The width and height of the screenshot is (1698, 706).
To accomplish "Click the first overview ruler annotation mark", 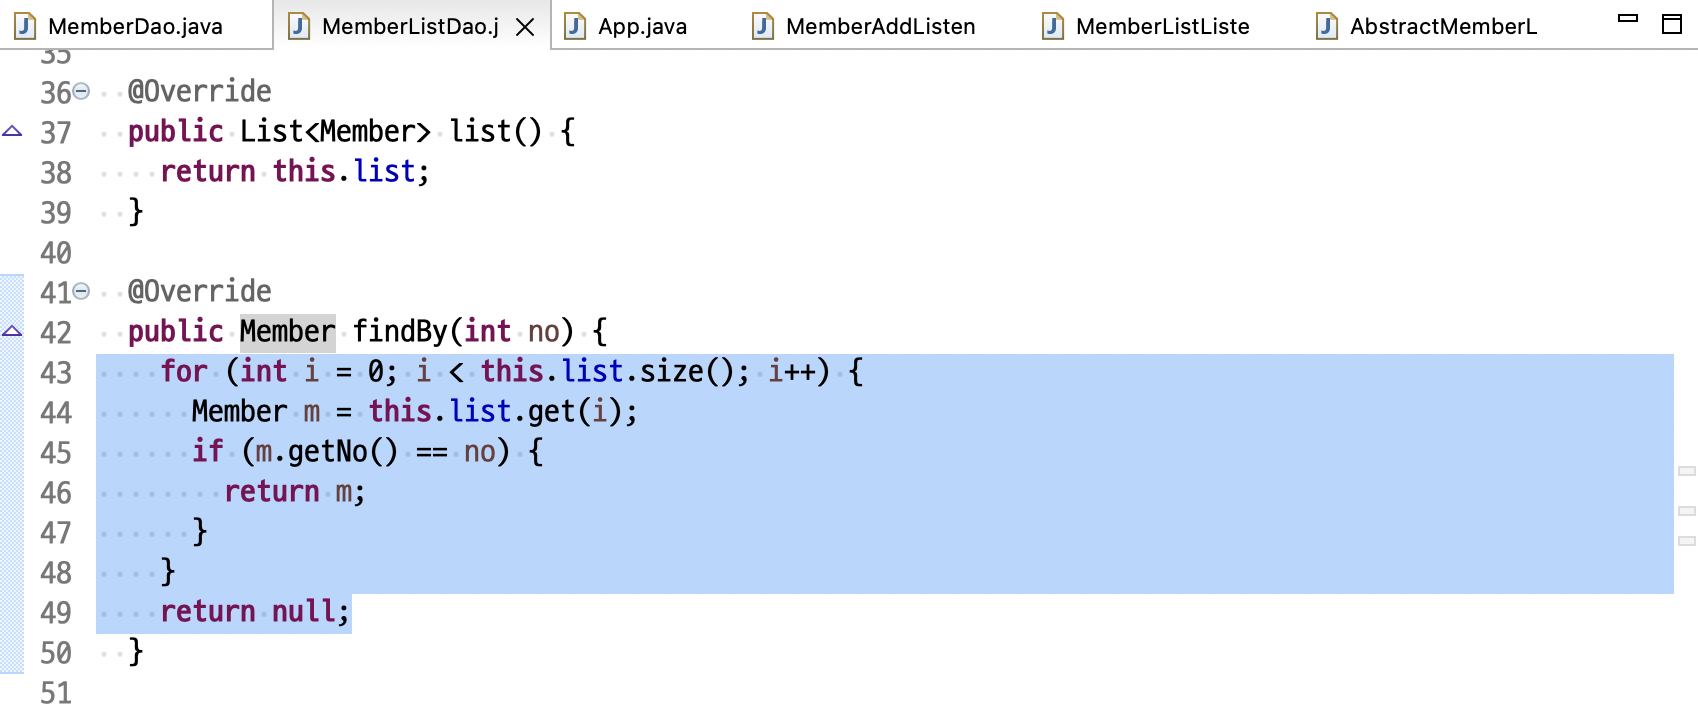I will (1687, 471).
